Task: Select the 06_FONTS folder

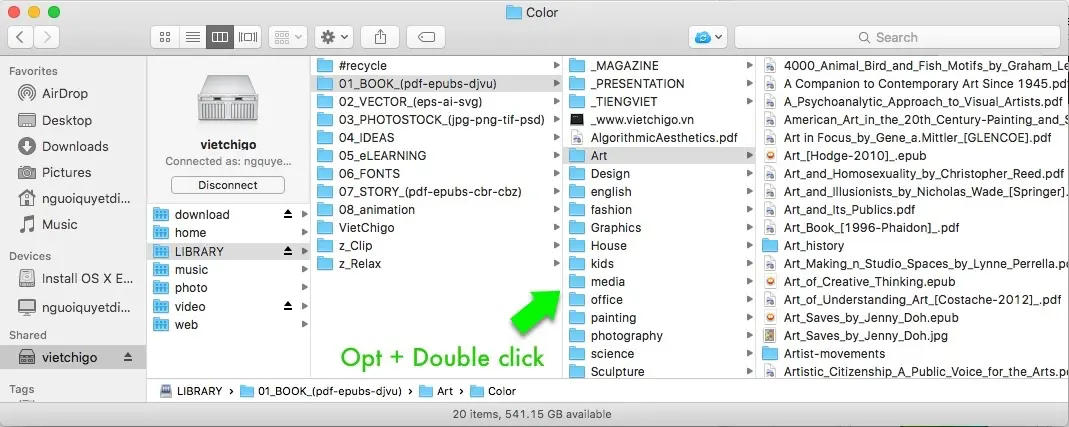Action: [371, 173]
